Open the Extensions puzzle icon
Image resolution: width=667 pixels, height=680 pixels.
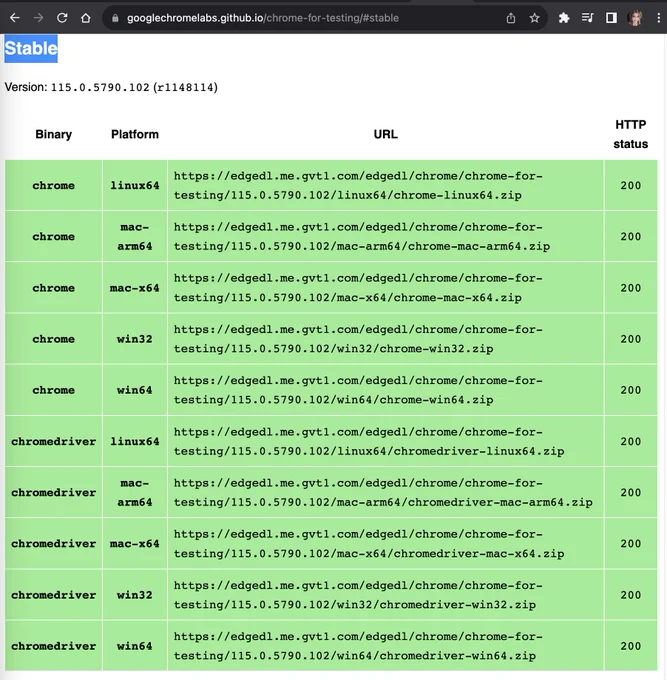564,18
